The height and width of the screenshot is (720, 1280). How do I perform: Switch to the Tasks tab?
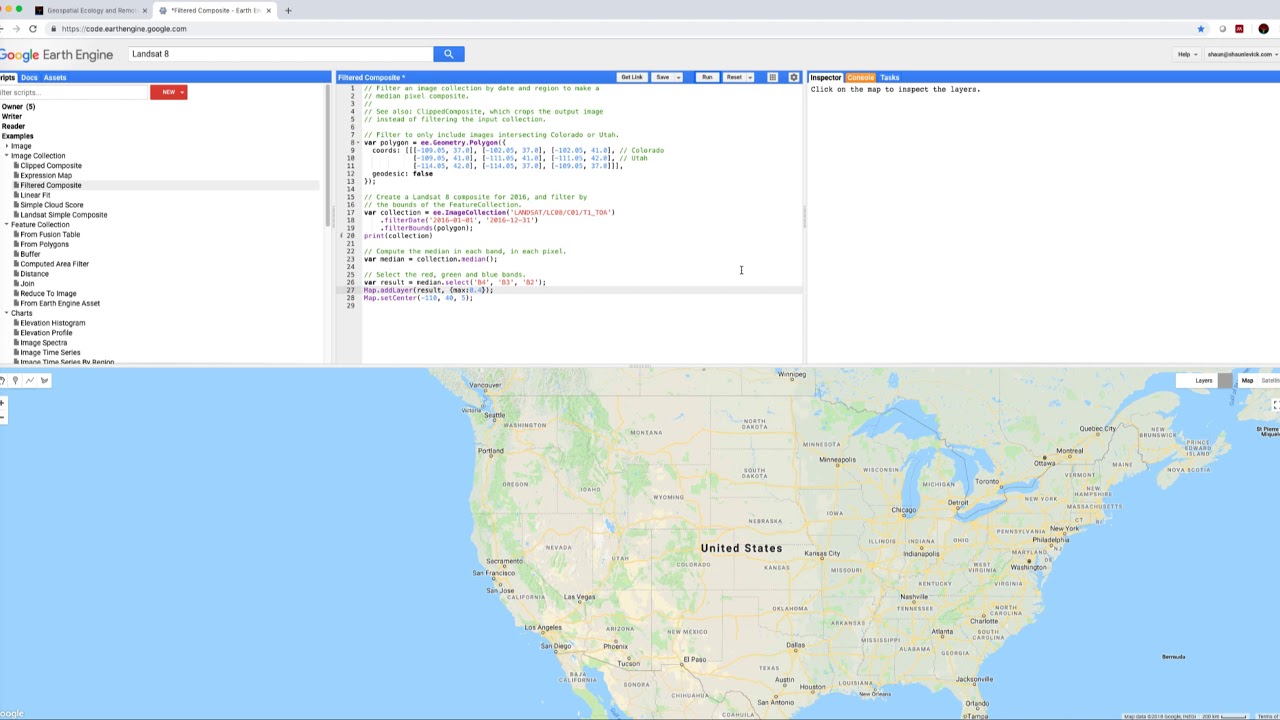point(889,77)
